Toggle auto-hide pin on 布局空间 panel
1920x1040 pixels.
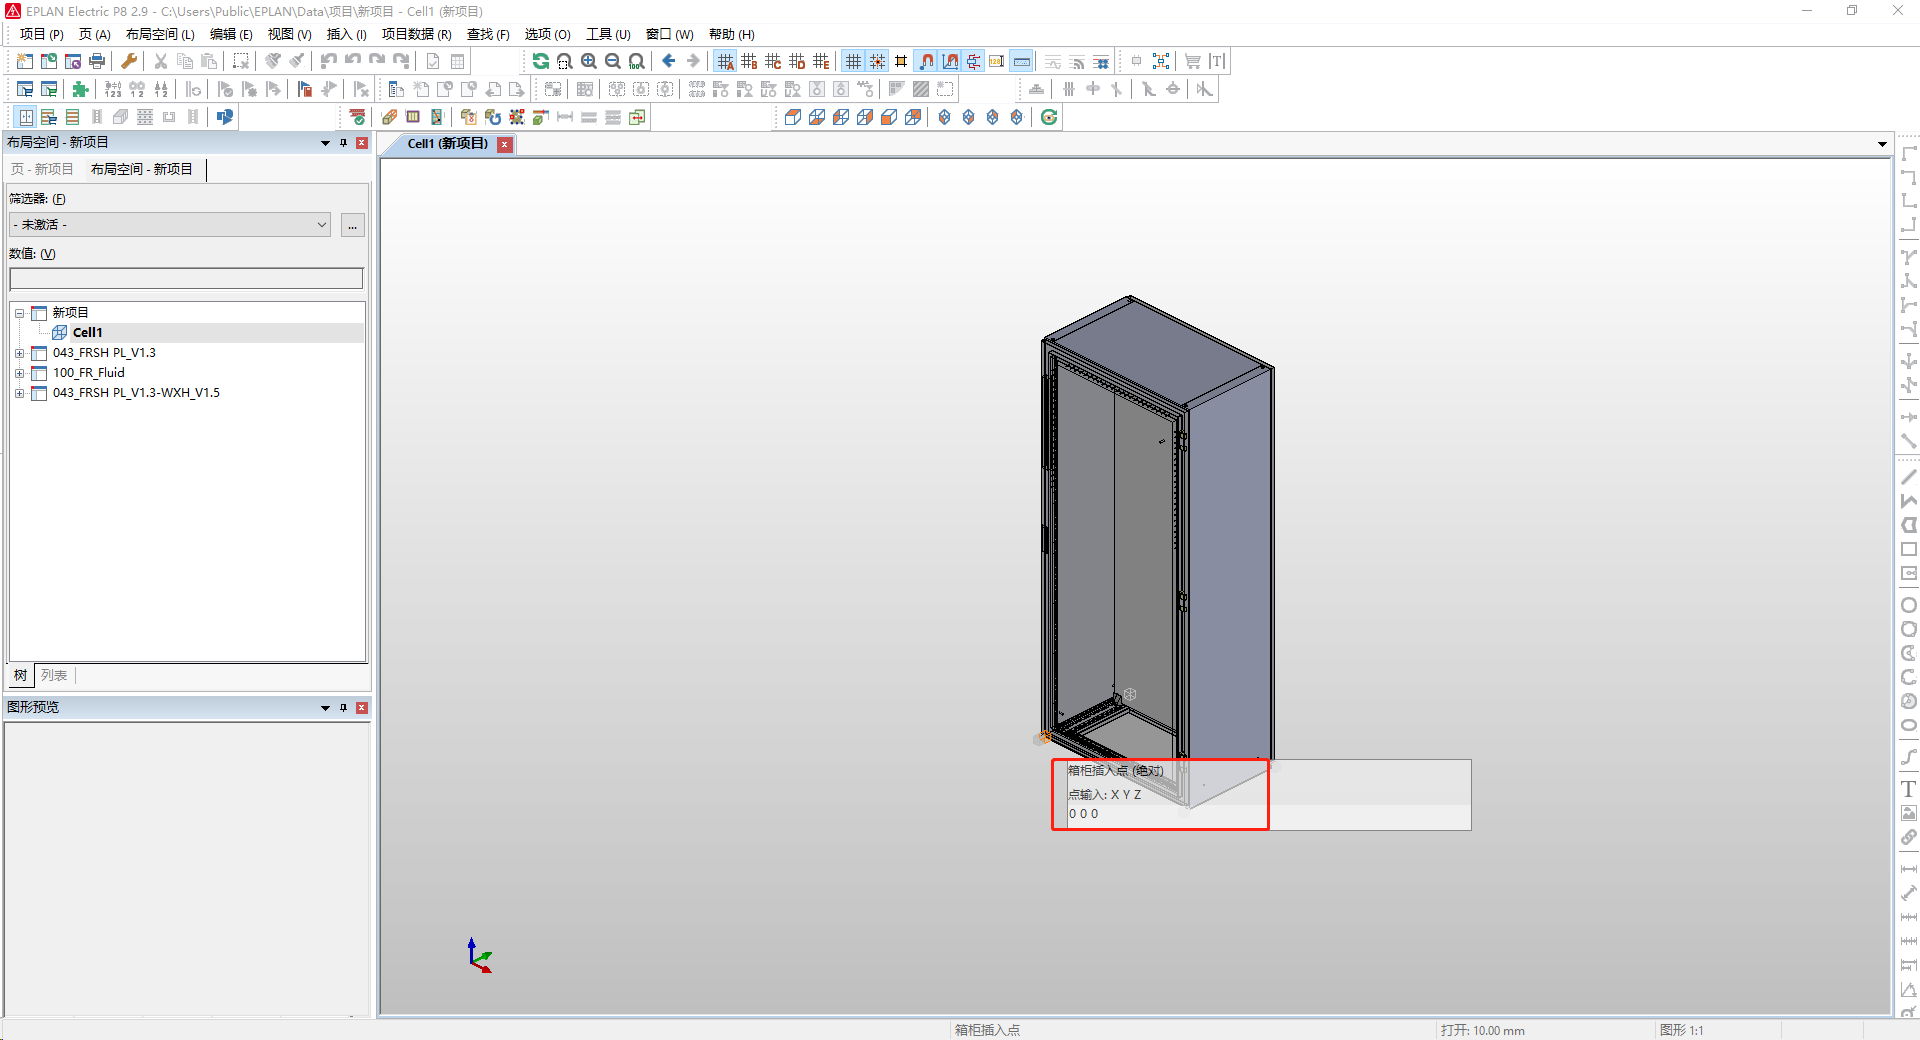point(343,143)
